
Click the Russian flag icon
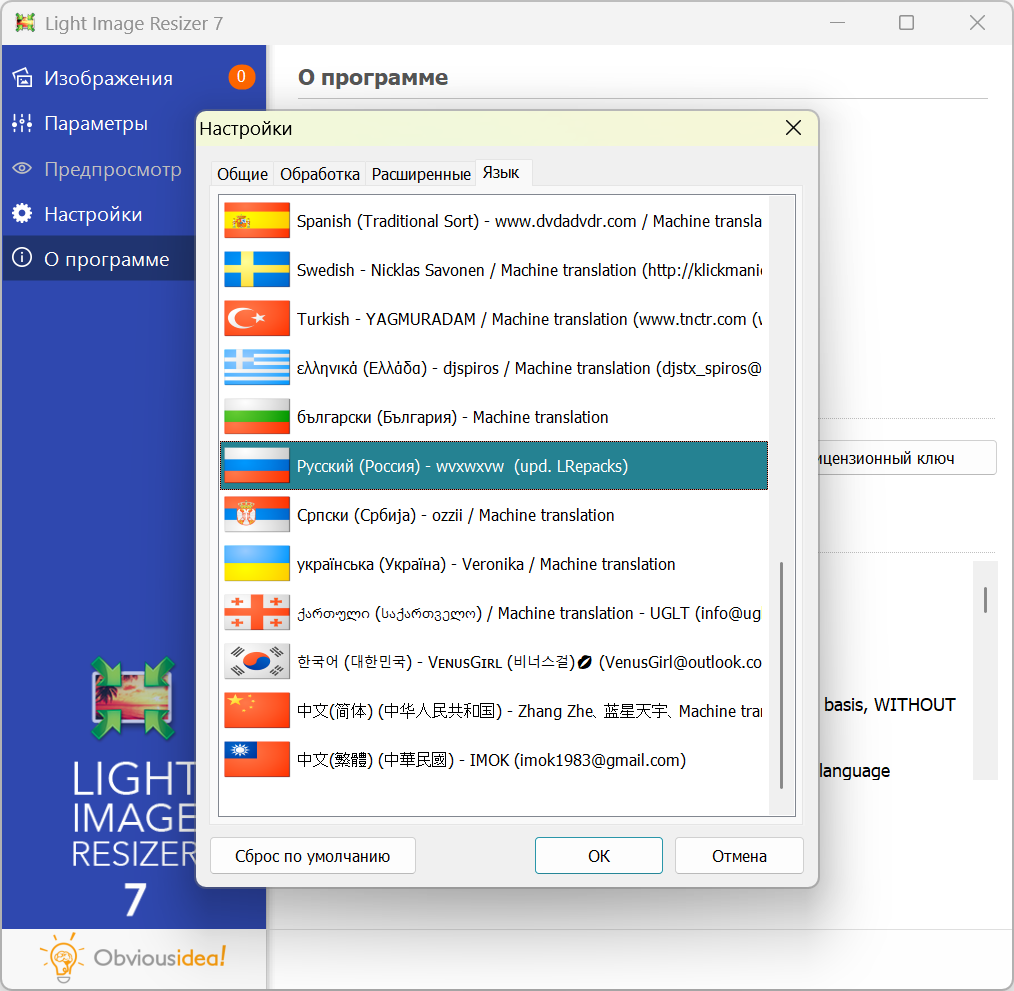(x=257, y=466)
